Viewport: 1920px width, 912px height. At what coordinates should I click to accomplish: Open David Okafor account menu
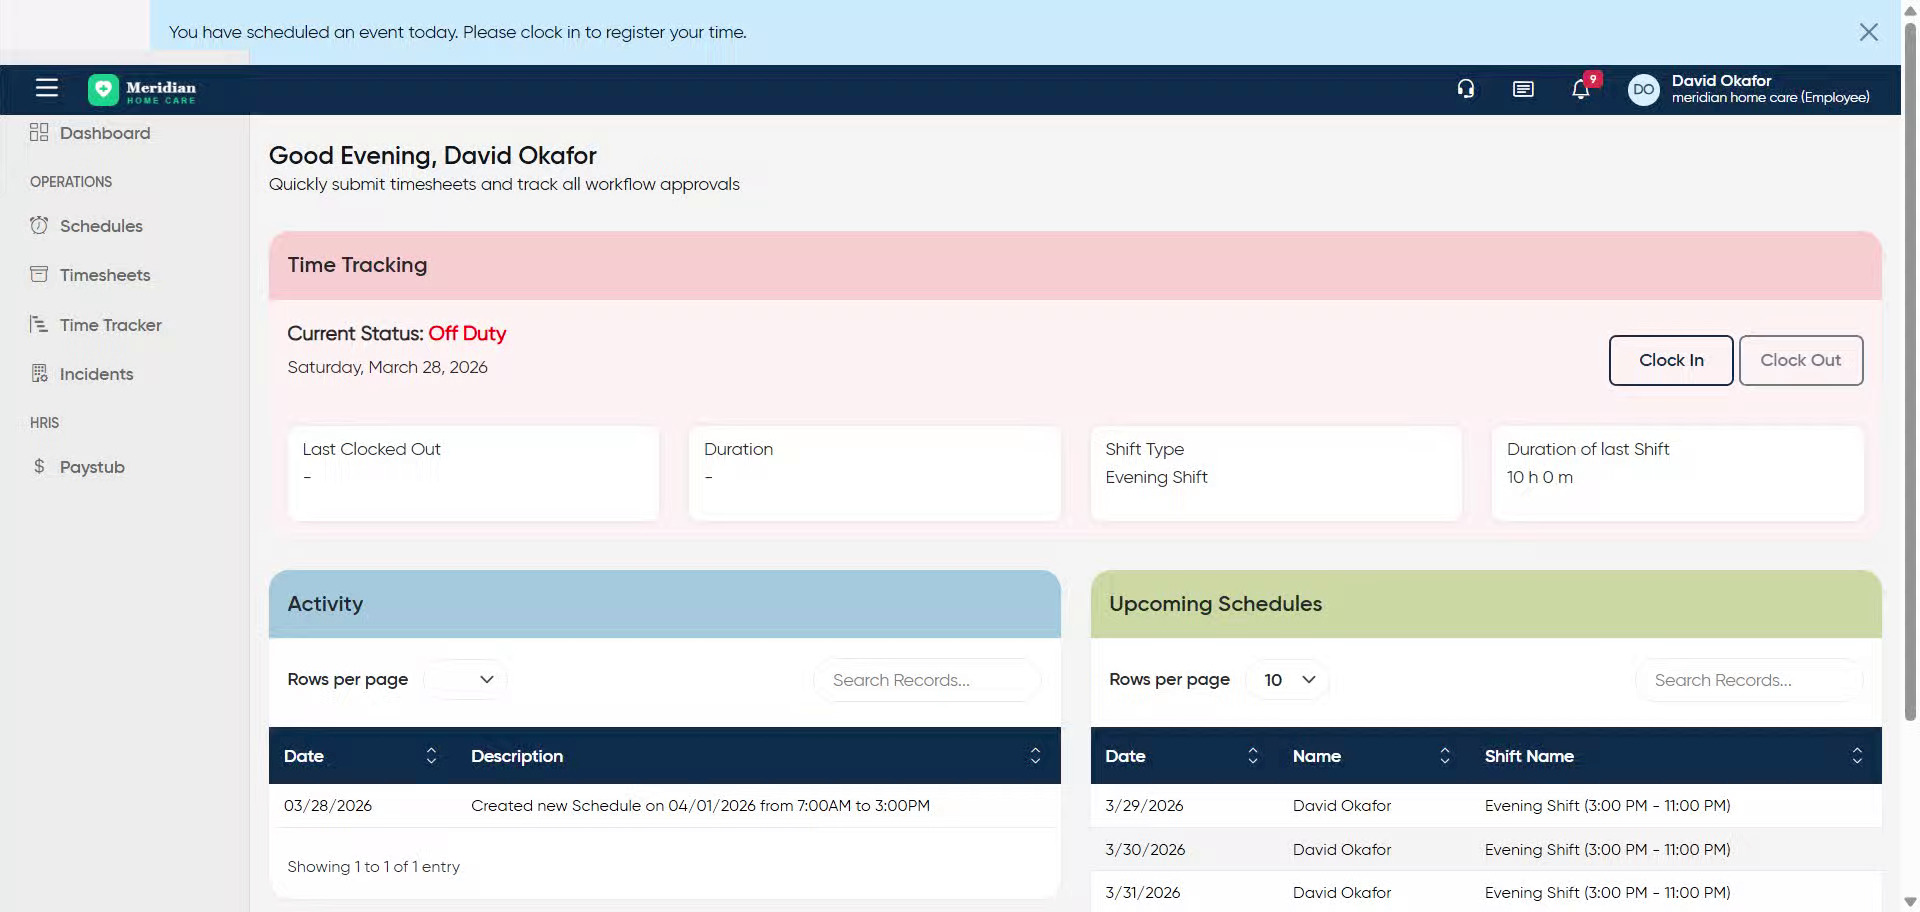[x=1769, y=89]
